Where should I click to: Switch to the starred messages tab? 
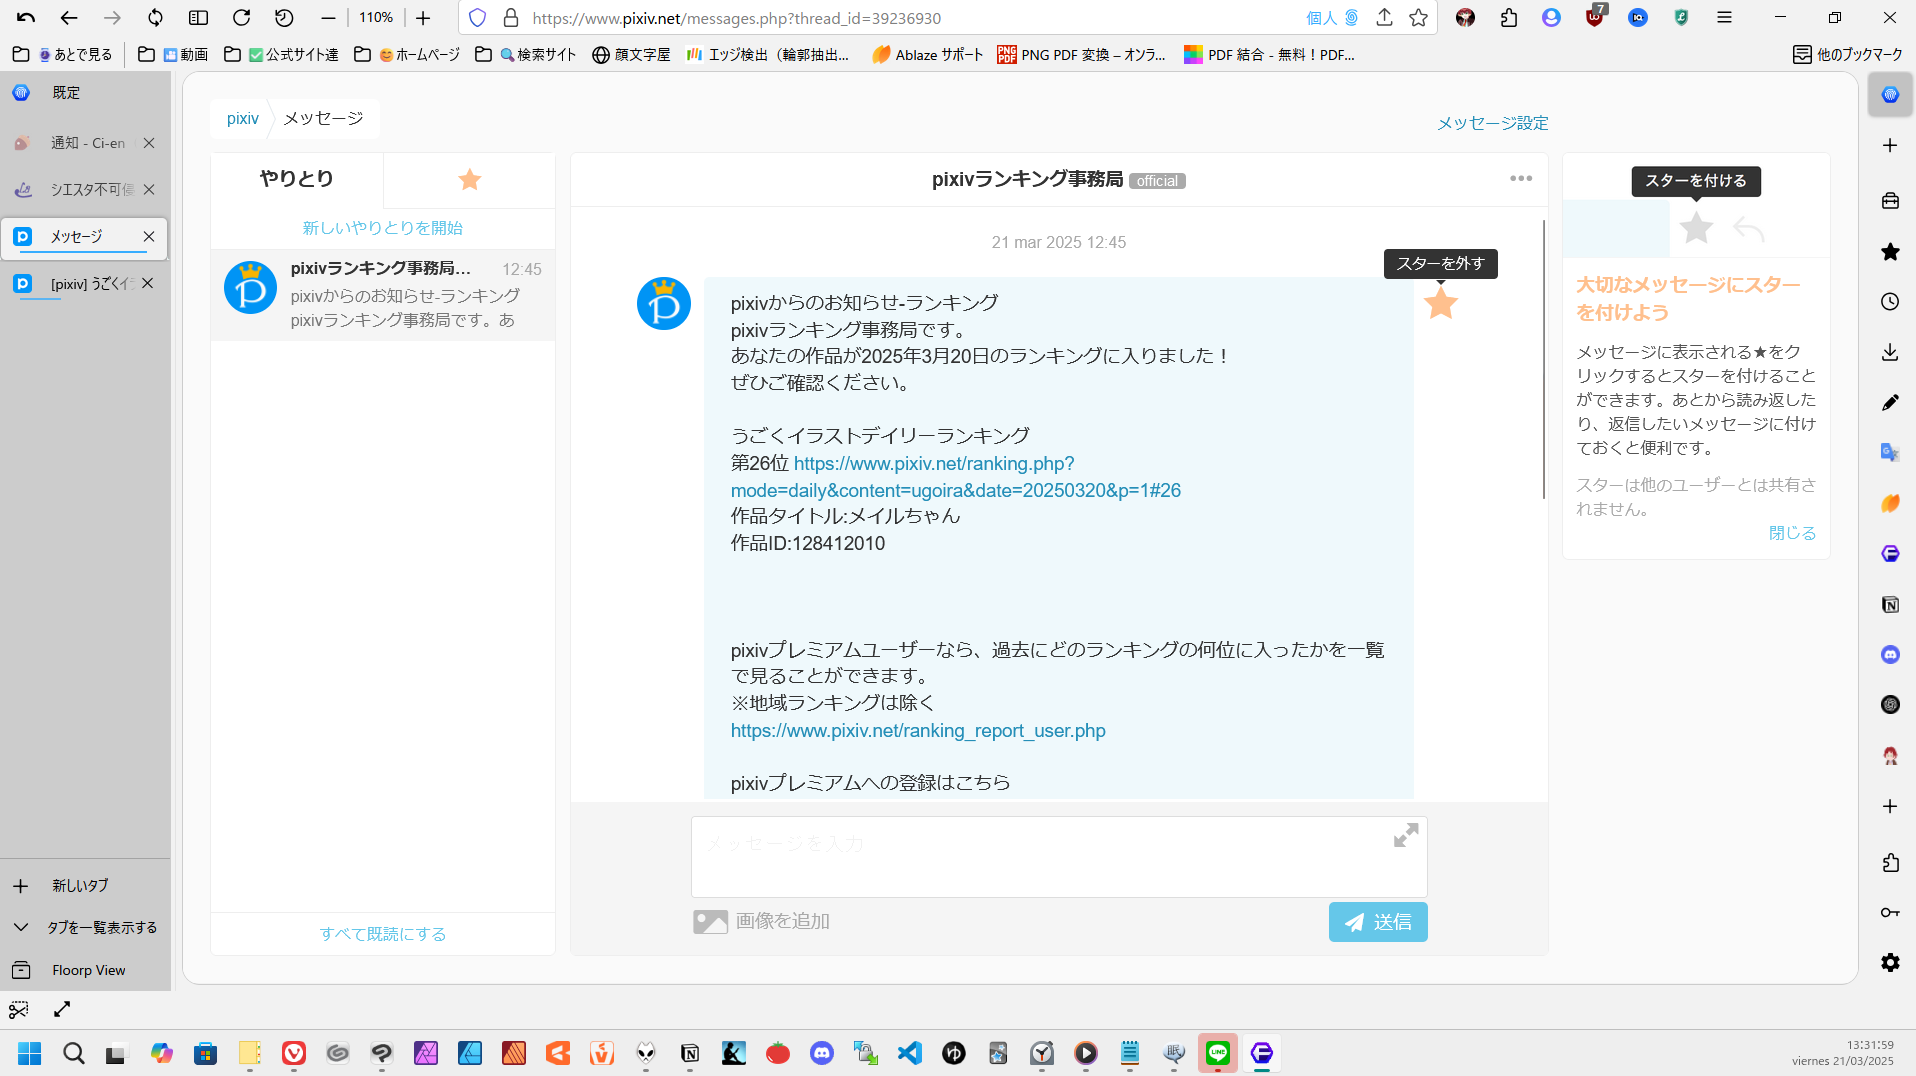(469, 180)
